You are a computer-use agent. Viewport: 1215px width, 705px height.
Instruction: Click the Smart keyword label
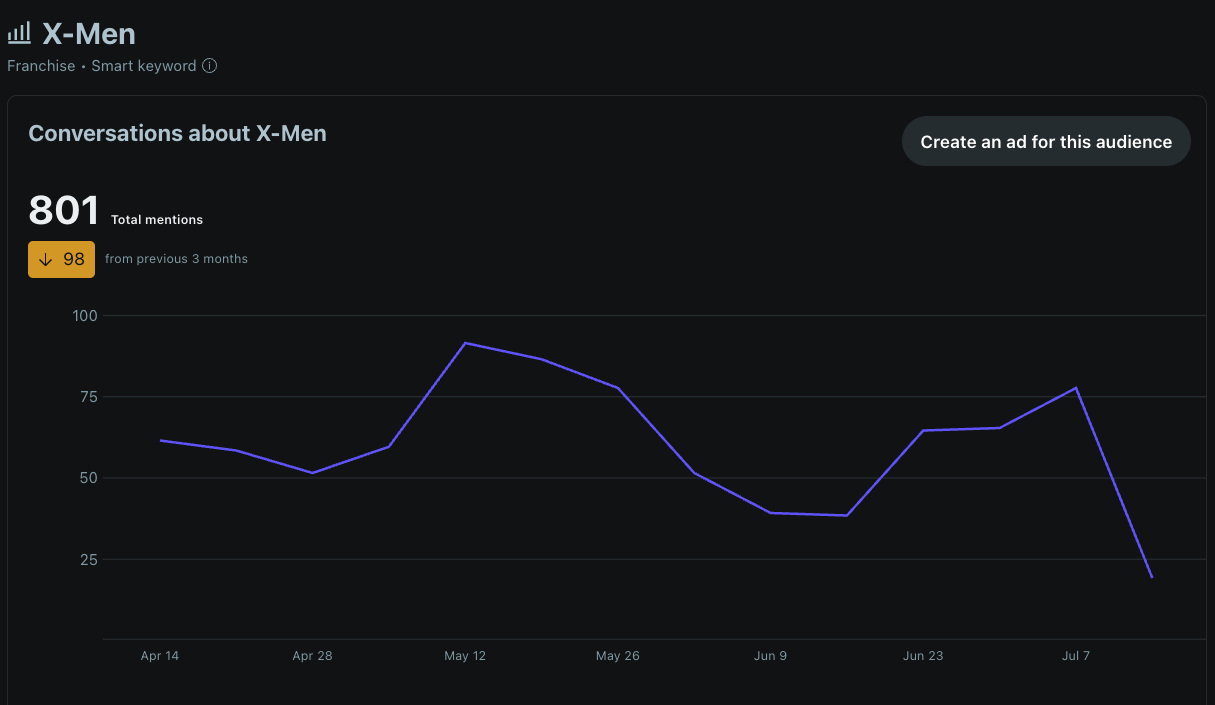coord(144,66)
